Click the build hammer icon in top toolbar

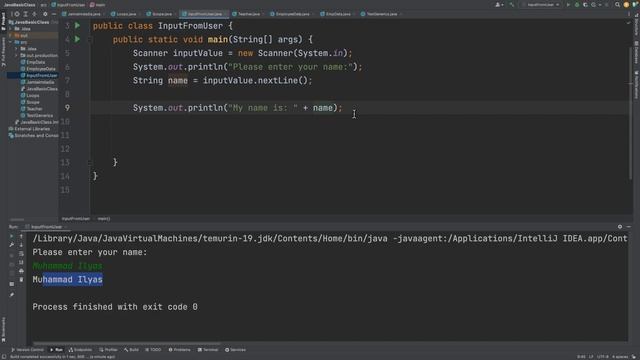511,5
